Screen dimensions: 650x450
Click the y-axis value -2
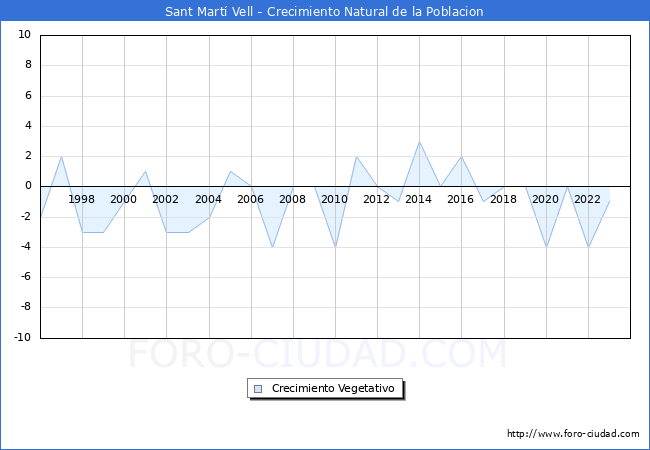tap(26, 216)
